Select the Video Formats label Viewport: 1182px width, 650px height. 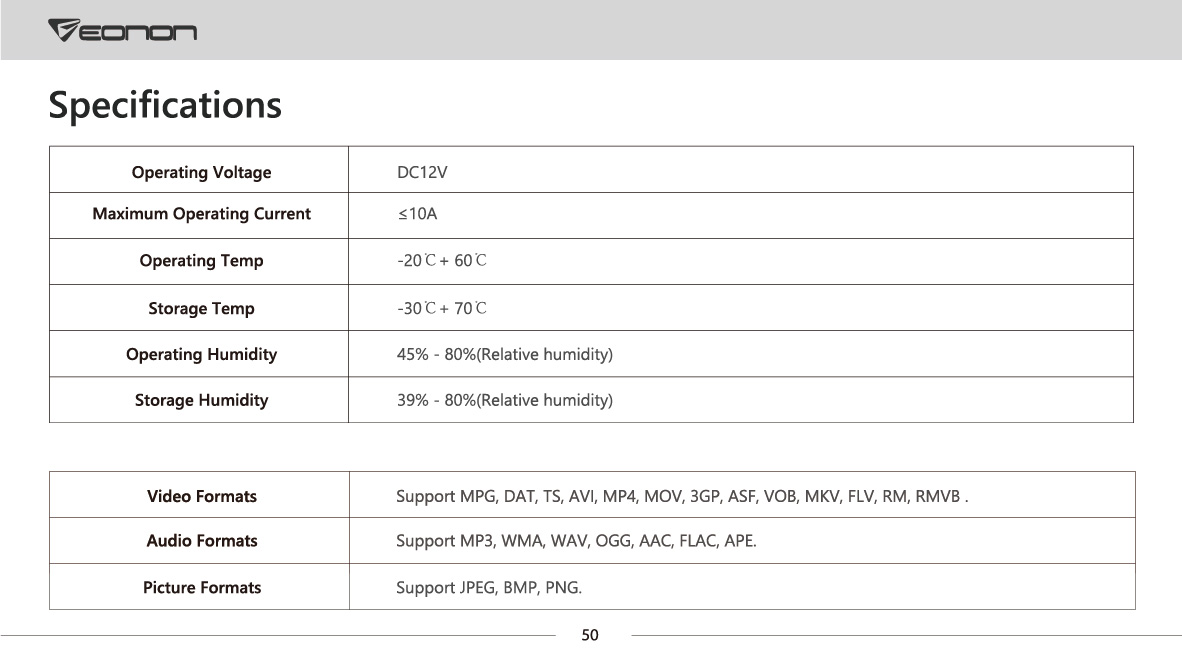[x=201, y=495]
